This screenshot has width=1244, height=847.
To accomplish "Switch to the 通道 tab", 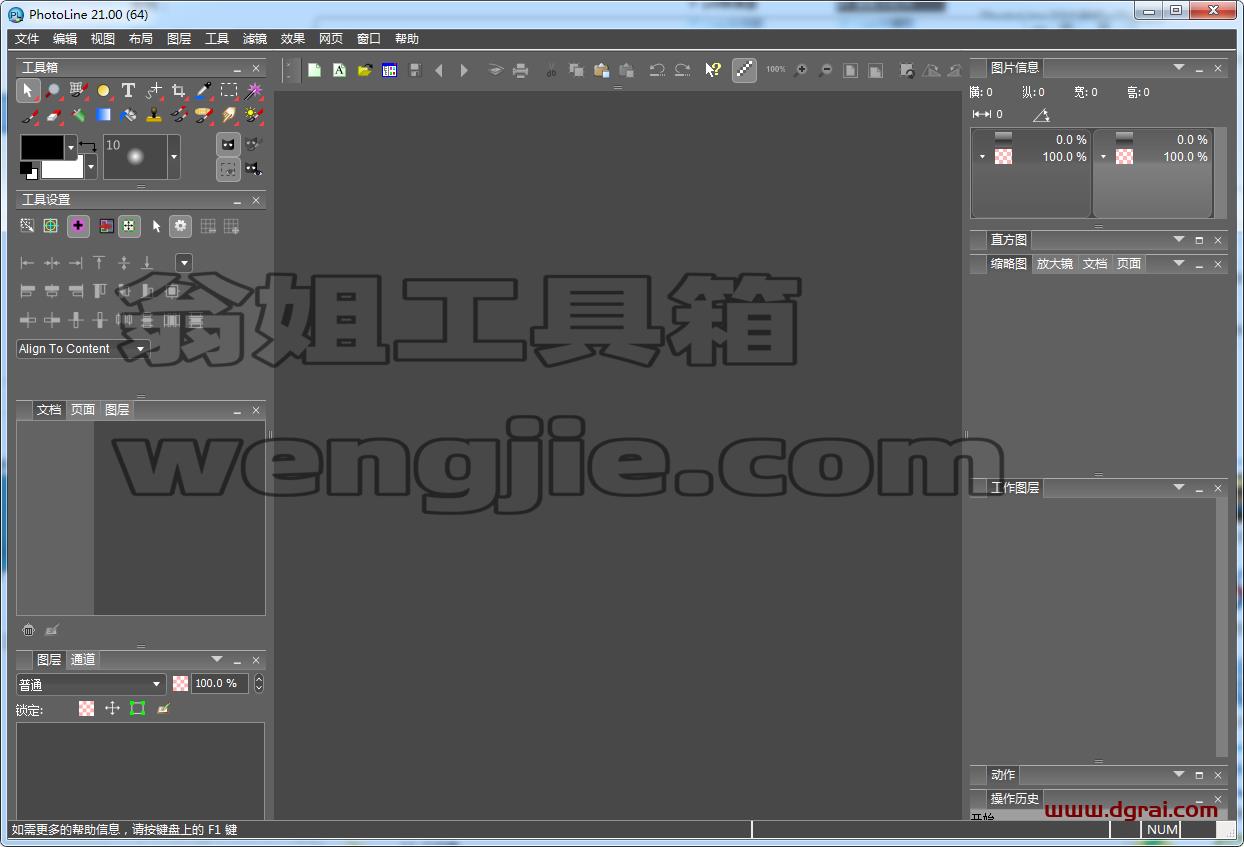I will pyautogui.click(x=83, y=660).
